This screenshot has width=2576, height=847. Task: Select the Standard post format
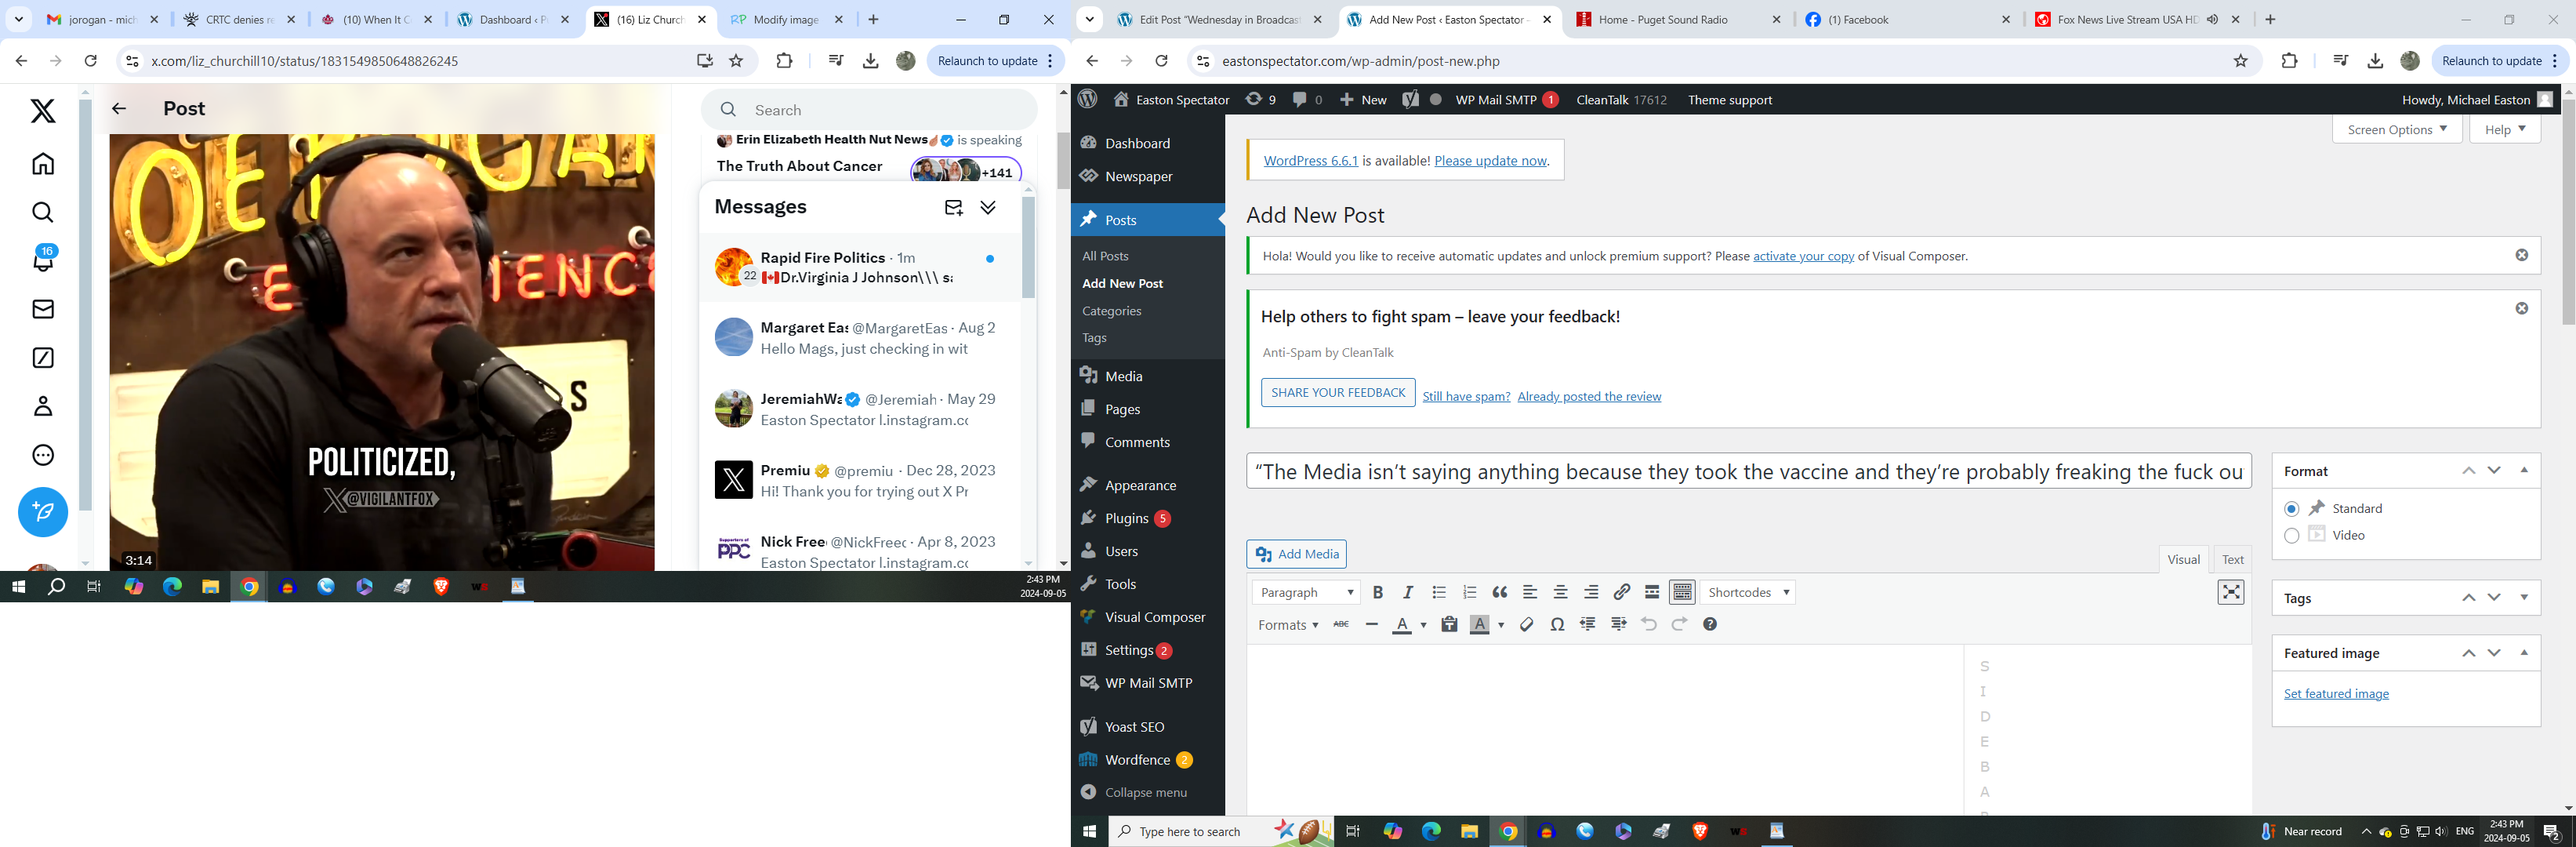coord(2291,509)
